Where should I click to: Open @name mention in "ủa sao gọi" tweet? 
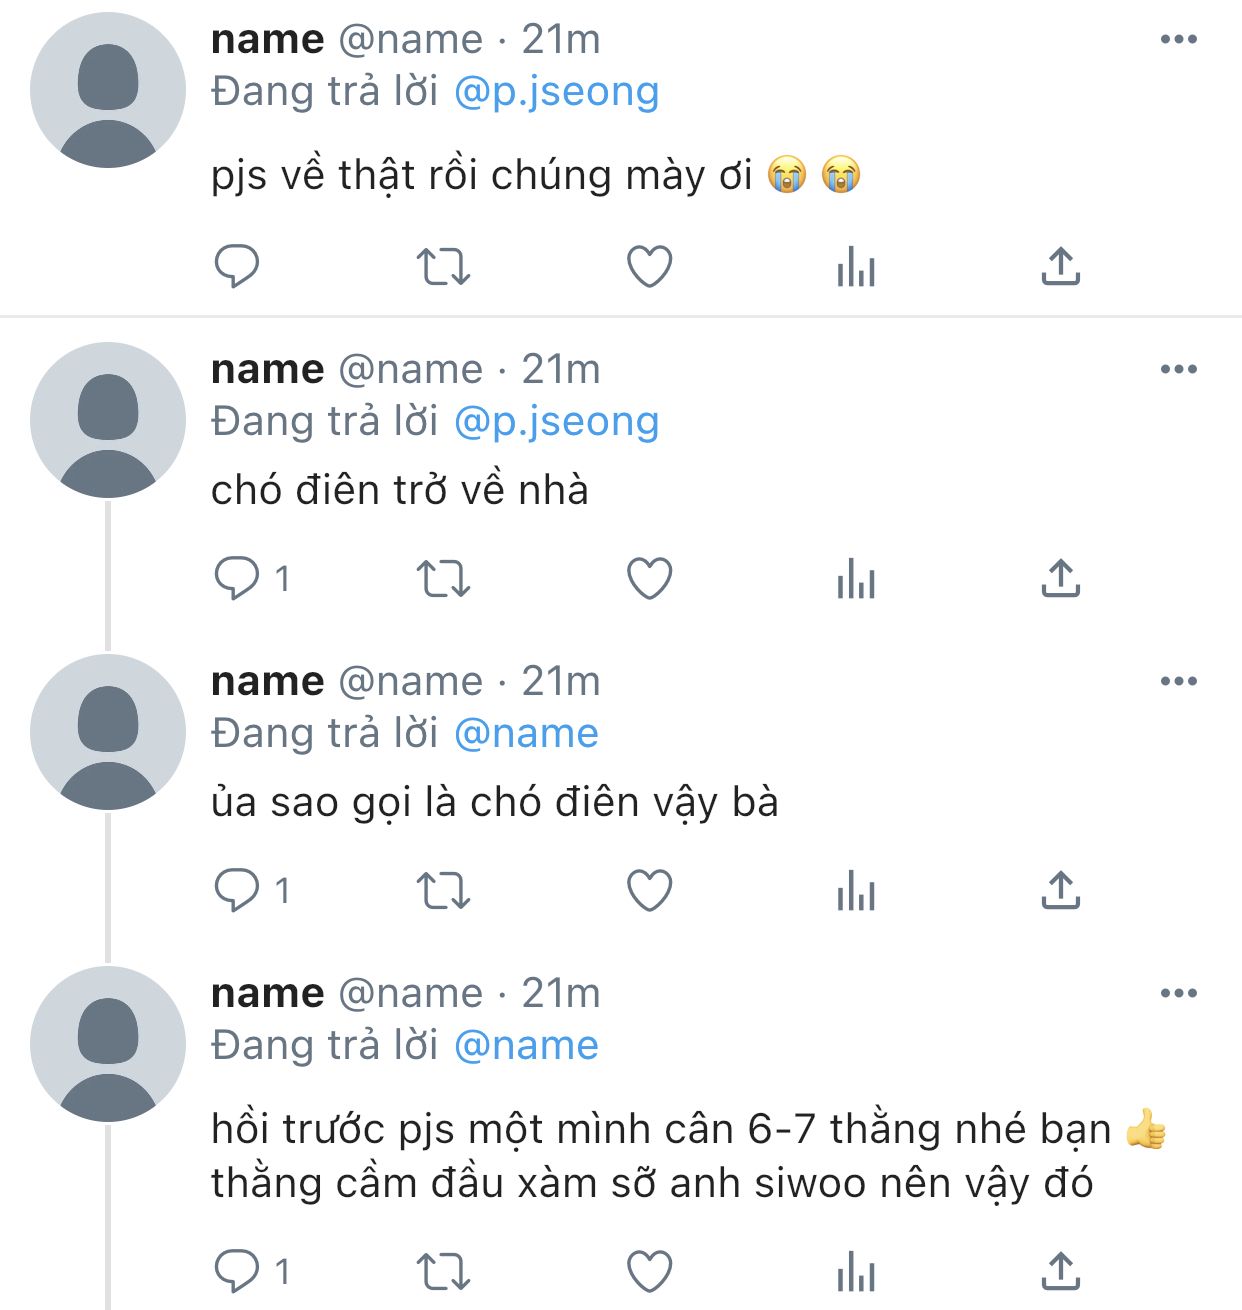click(526, 734)
